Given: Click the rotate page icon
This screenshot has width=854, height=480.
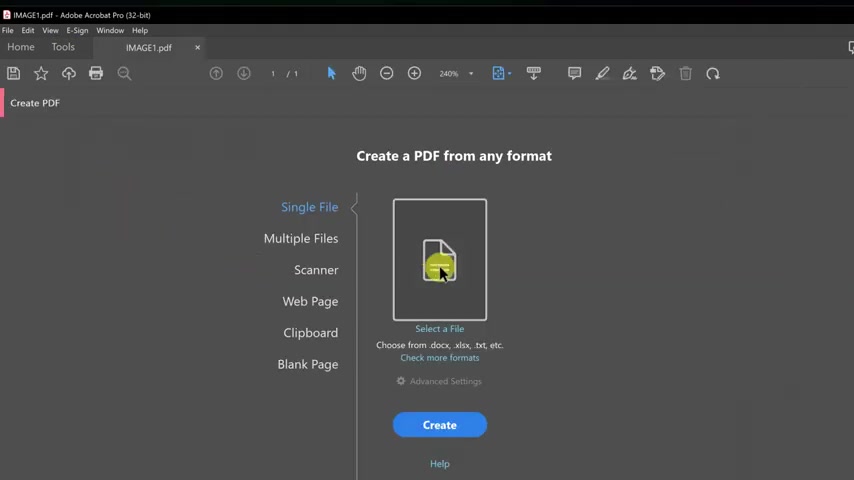Looking at the screenshot, I should [713, 74].
